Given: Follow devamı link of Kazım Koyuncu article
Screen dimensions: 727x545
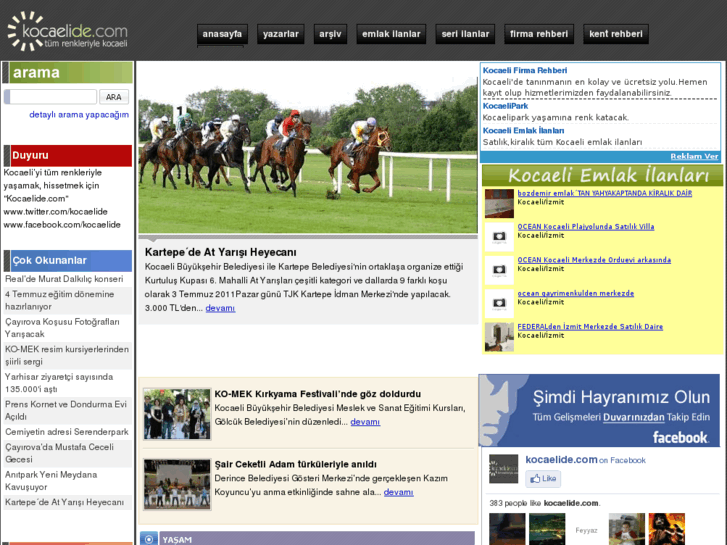Looking at the screenshot, I should pyautogui.click(x=398, y=492).
